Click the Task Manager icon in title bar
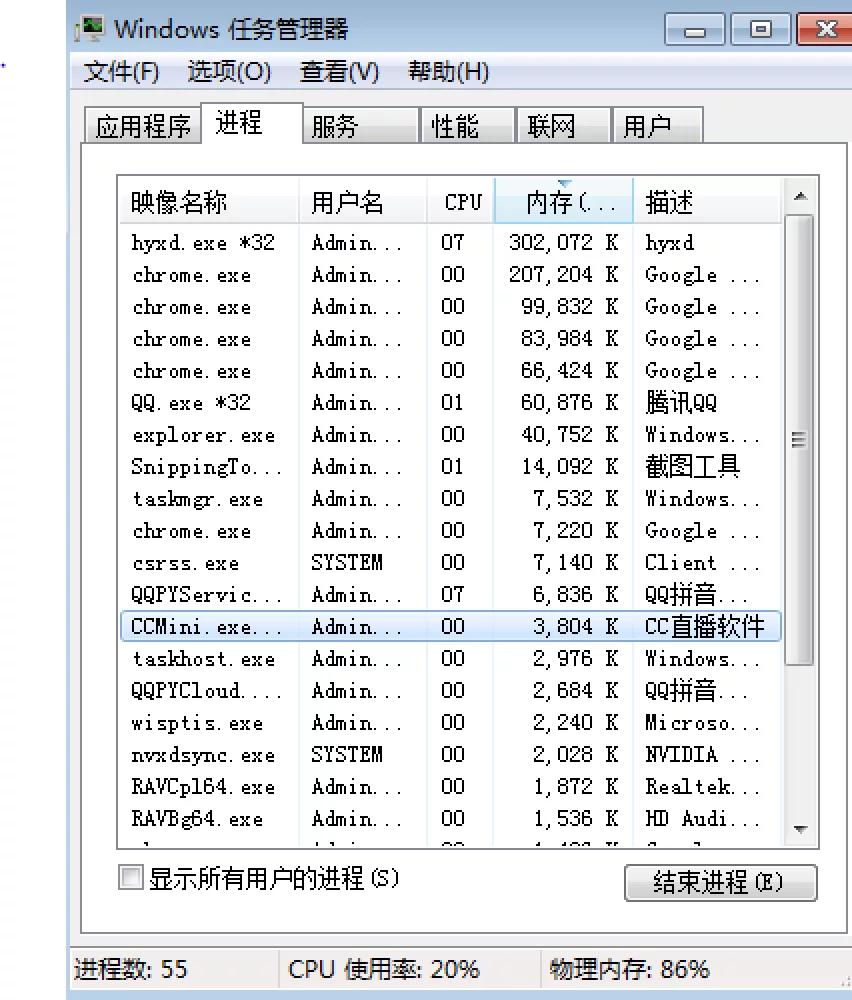Viewport: 852px width, 1000px height. click(93, 28)
